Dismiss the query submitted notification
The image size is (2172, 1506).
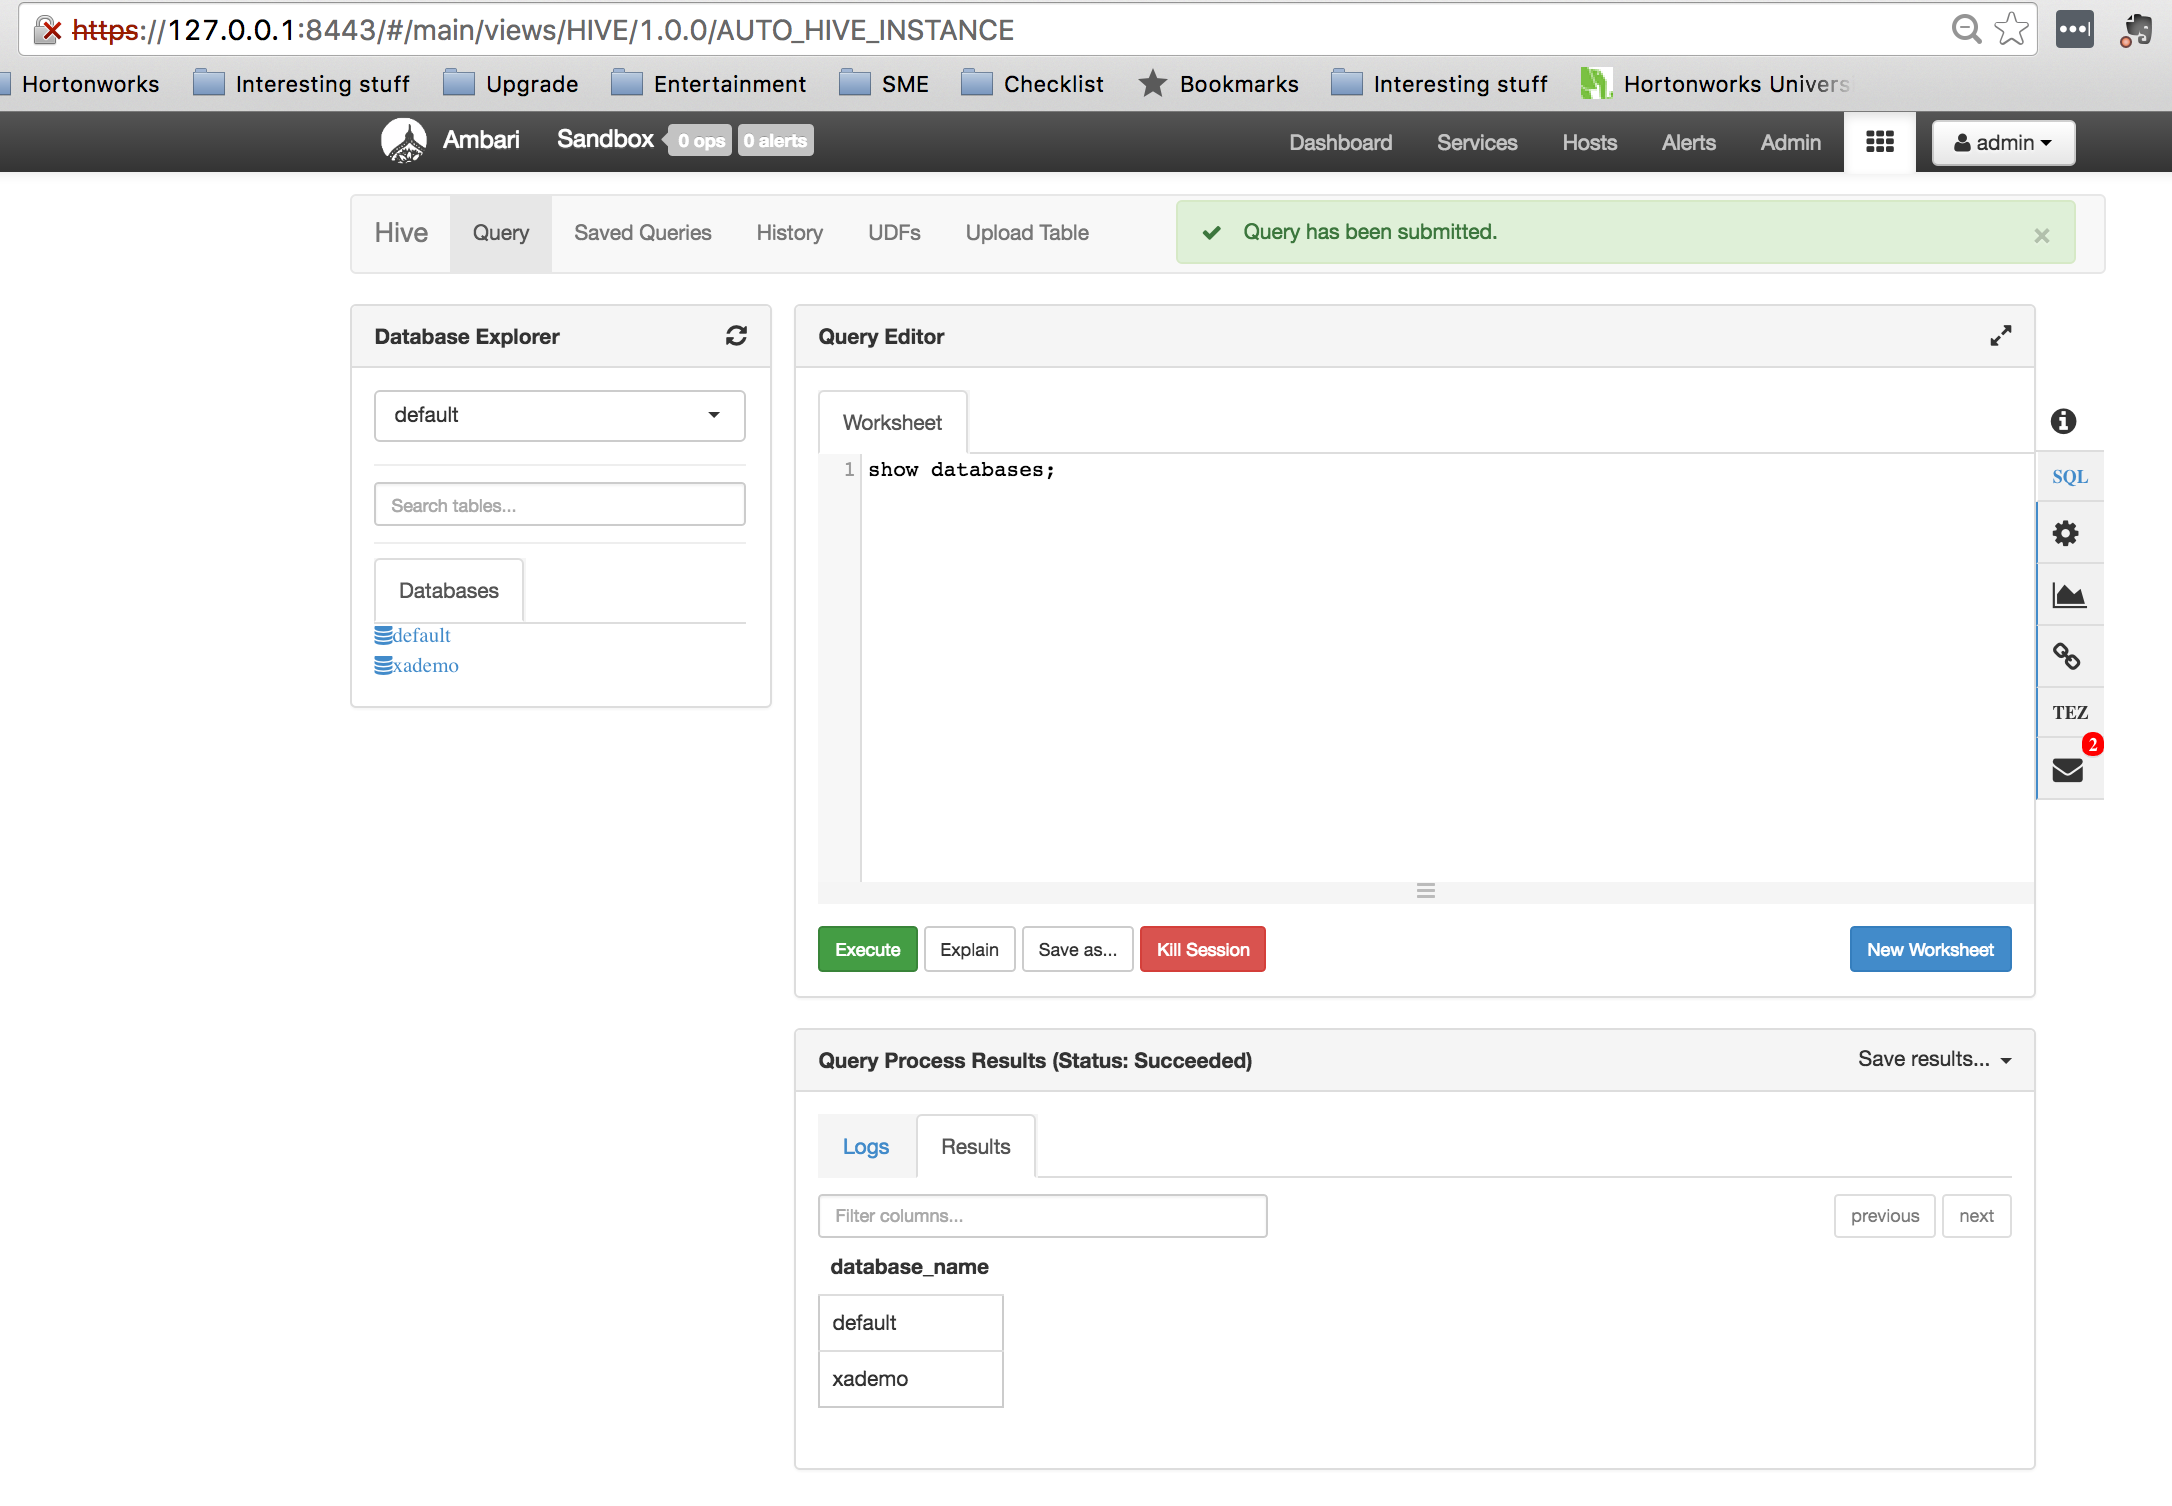tap(2041, 235)
